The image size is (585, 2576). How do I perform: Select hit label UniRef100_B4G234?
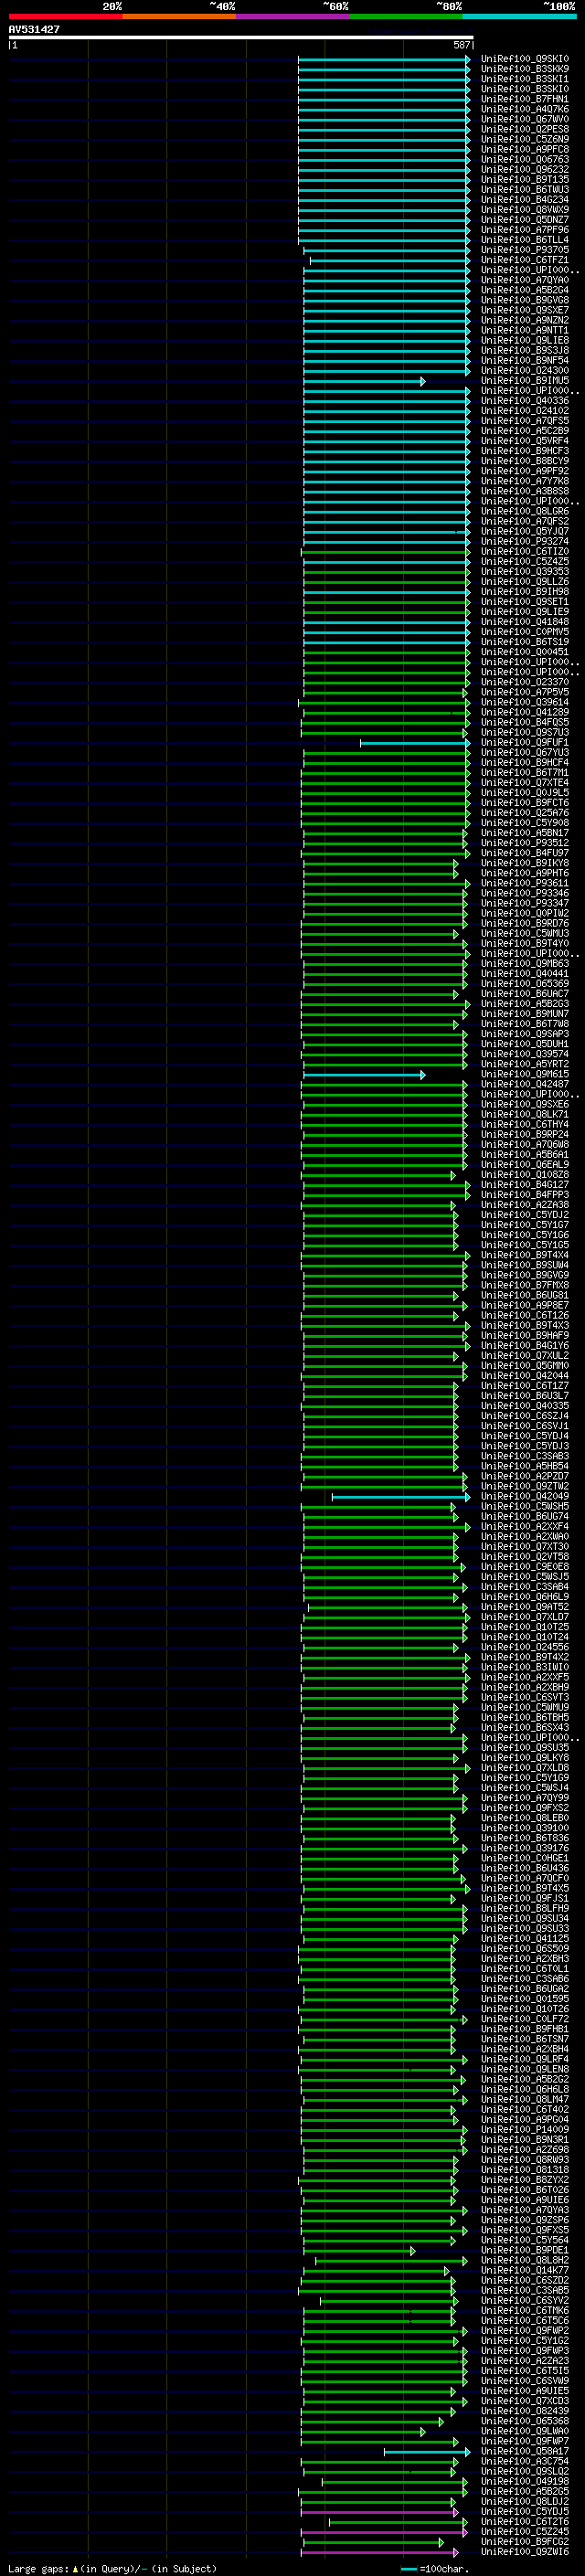point(525,200)
